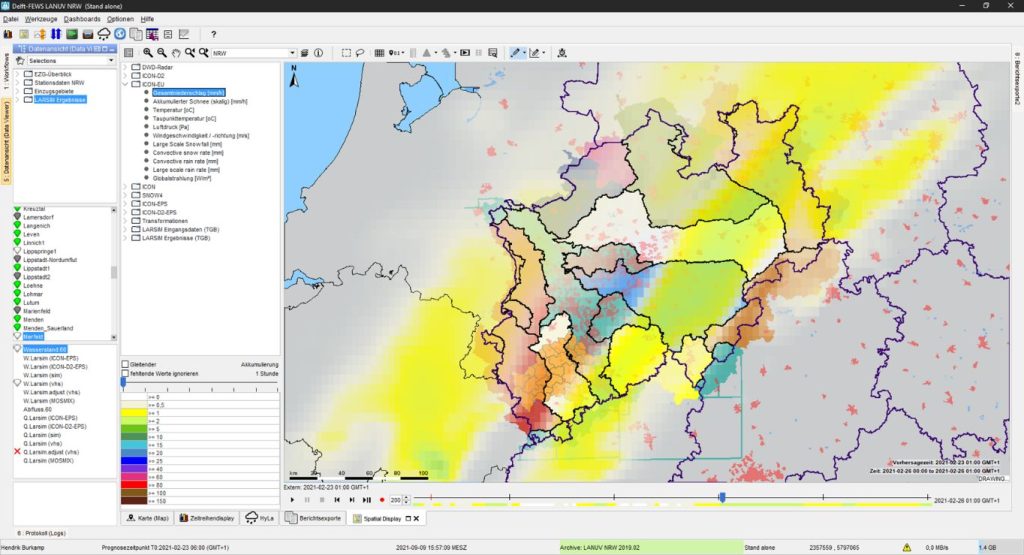Select the rectangle selection tool
1024x555 pixels.
346,53
